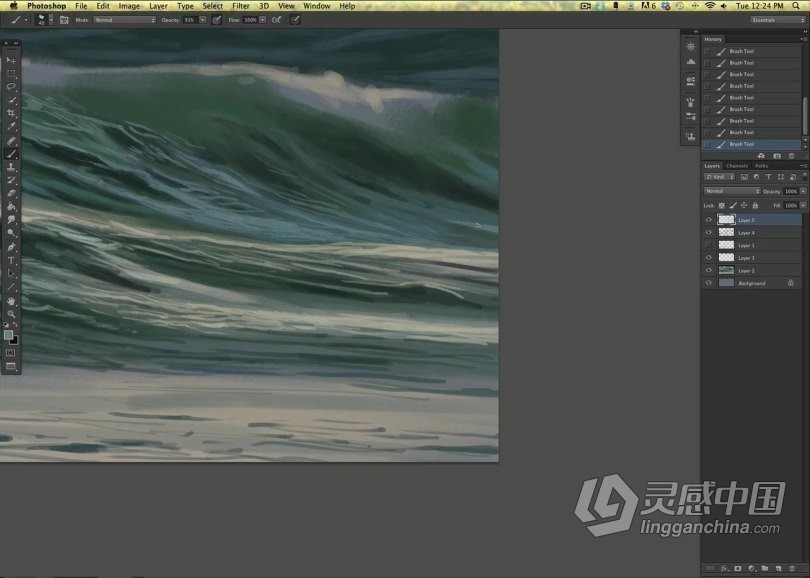Viewport: 810px width, 578px height.
Task: Open the layer Fill dropdown arrow
Action: tap(803, 206)
